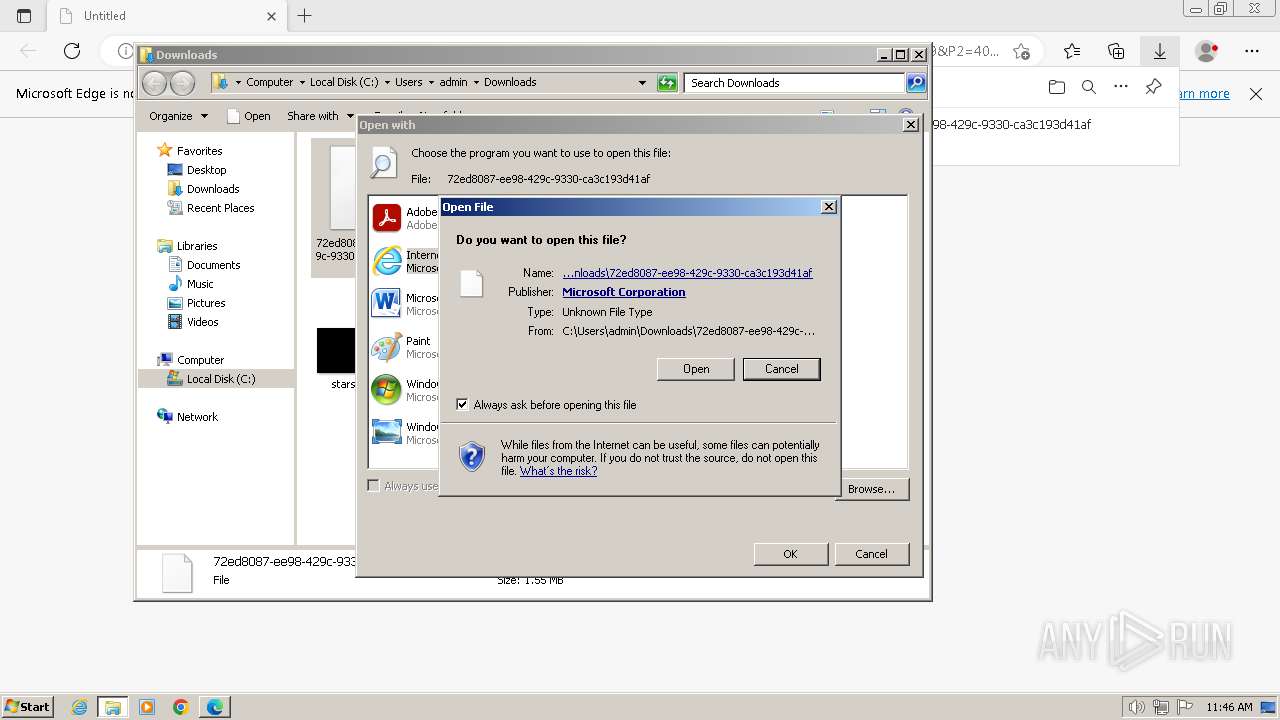Click Users in the address breadcrumb
The height and width of the screenshot is (720, 1280).
pyautogui.click(x=408, y=82)
